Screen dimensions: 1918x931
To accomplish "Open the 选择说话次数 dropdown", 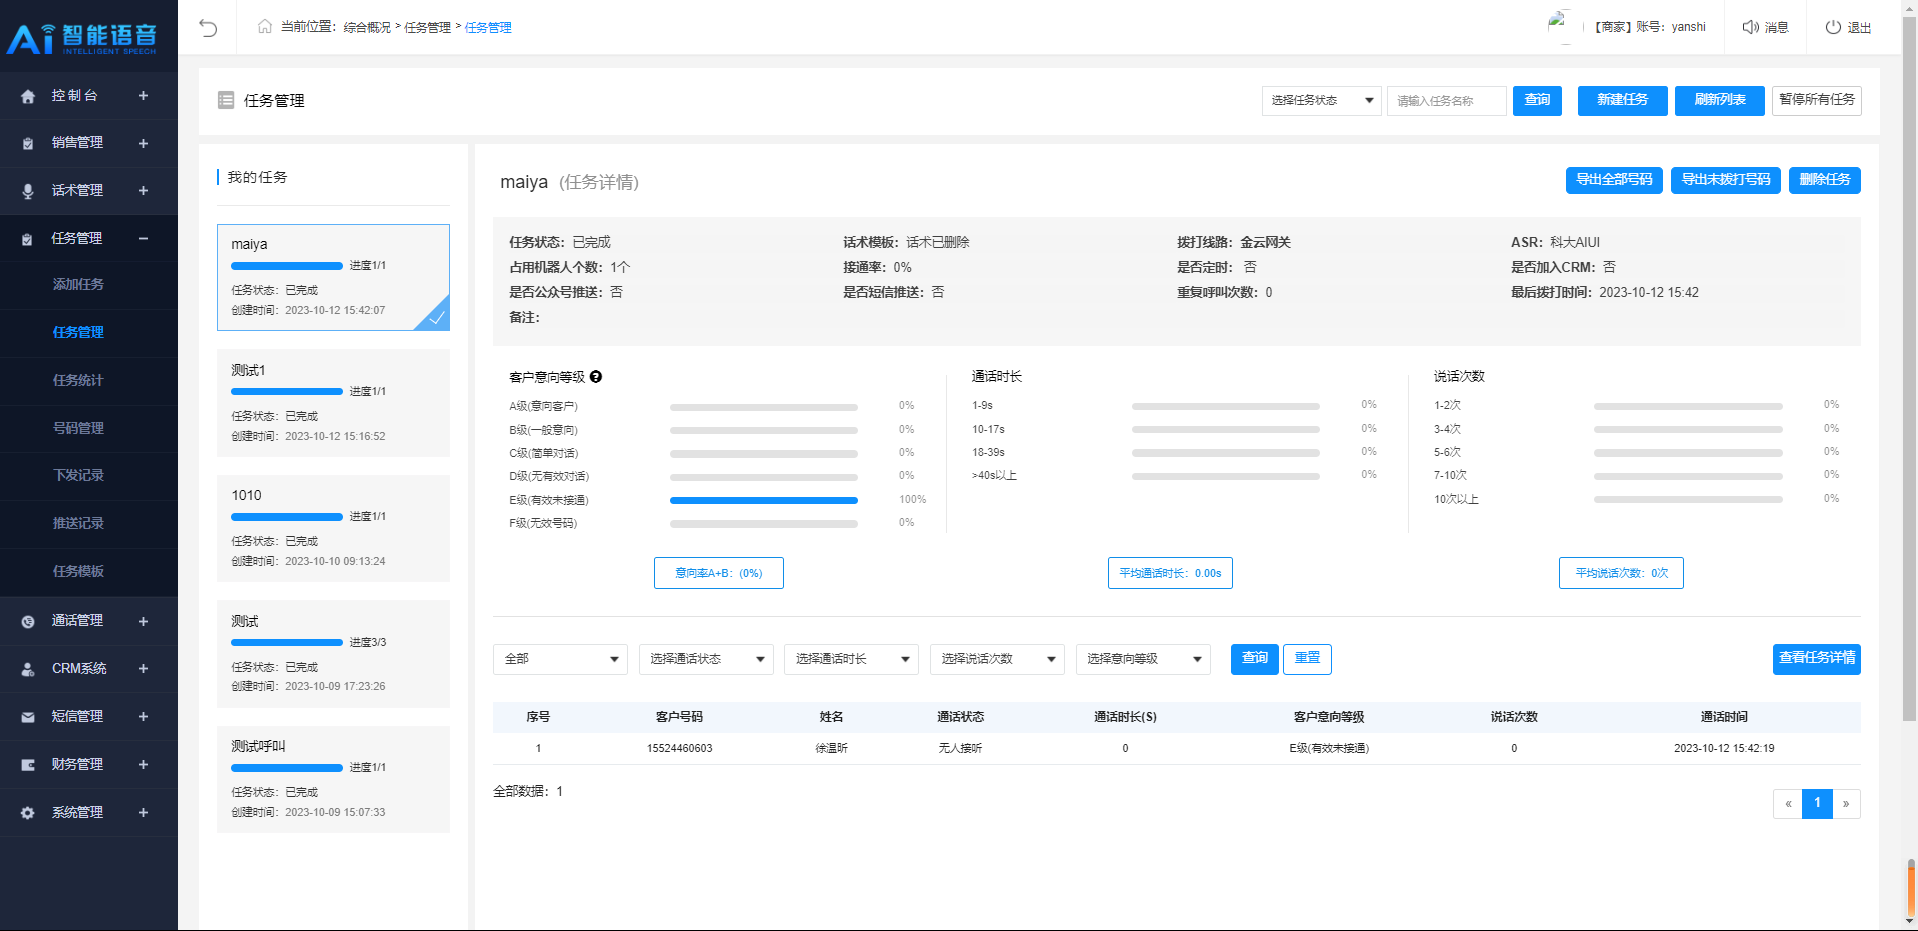I will tap(997, 659).
